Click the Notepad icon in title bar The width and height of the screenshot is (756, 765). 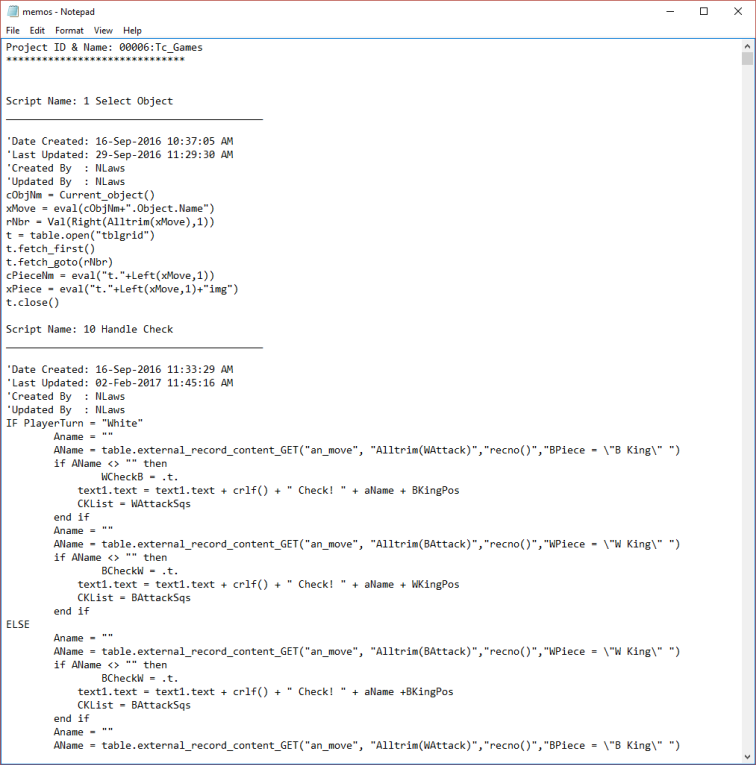[13, 11]
